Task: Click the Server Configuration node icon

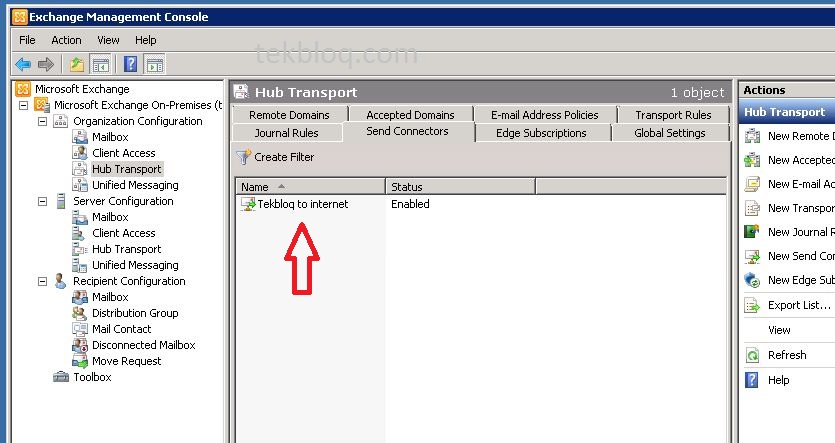Action: point(61,201)
